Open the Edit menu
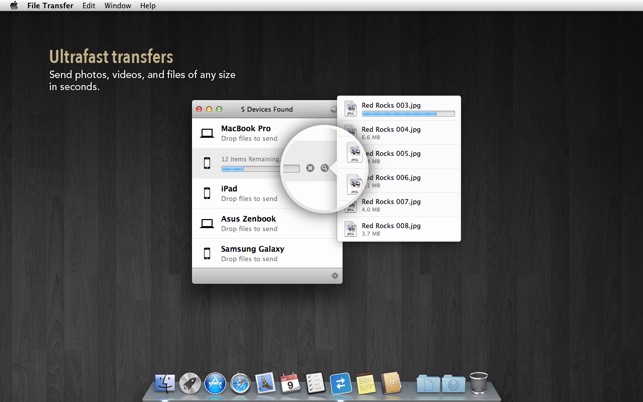The height and width of the screenshot is (402, 643). coord(89,6)
